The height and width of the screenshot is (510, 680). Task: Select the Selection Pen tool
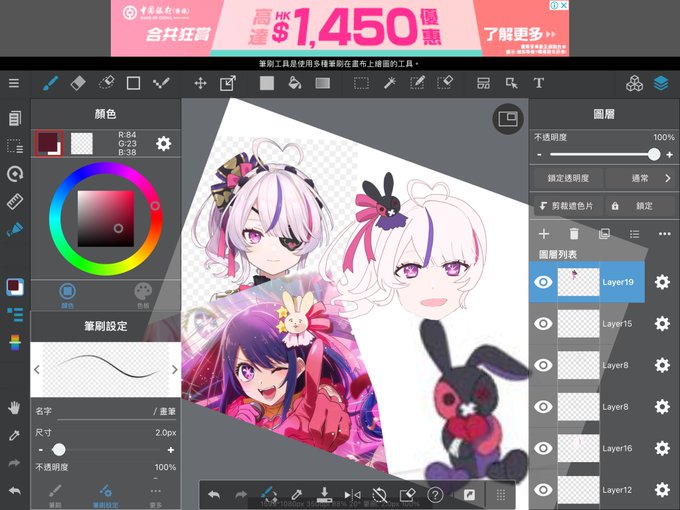click(417, 83)
